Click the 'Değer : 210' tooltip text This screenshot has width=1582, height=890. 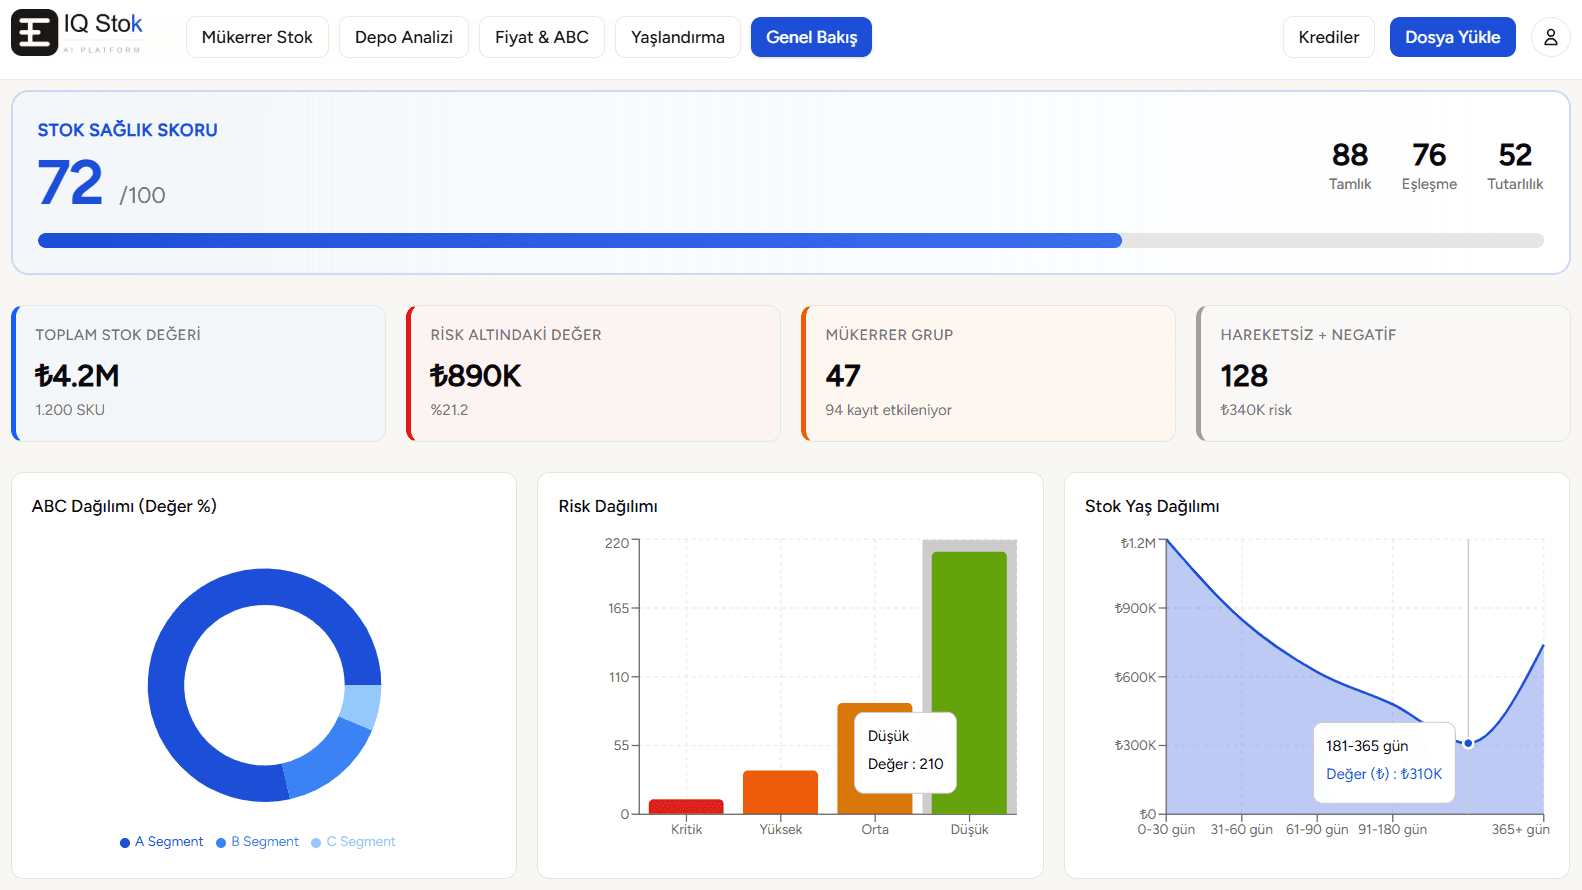[x=905, y=764]
